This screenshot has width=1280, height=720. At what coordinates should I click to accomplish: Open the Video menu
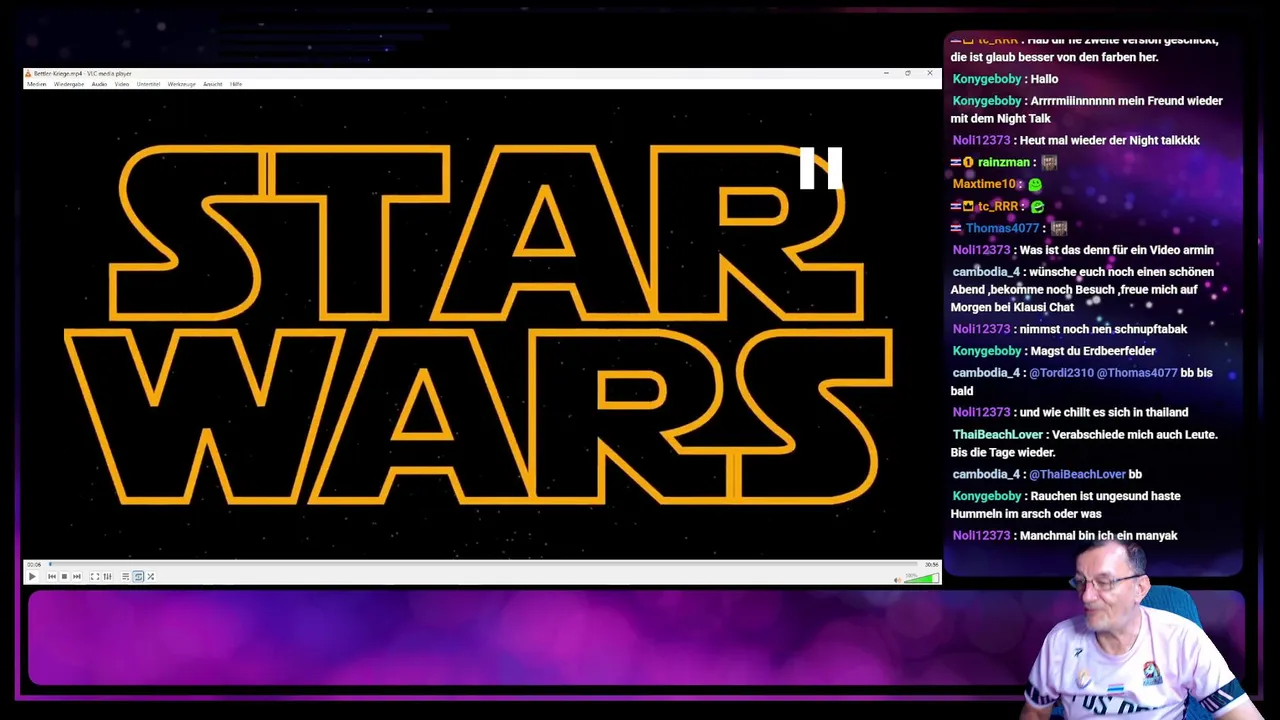pos(122,84)
